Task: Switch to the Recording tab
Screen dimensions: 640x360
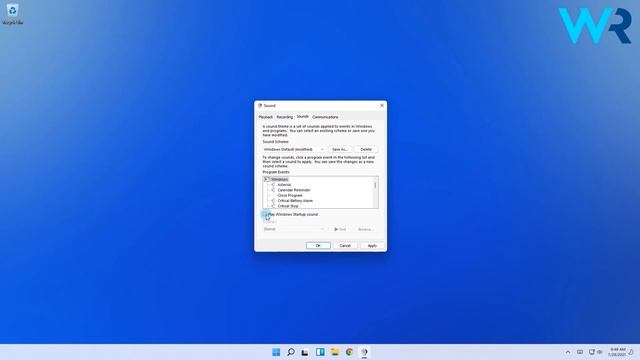Action: (x=284, y=117)
